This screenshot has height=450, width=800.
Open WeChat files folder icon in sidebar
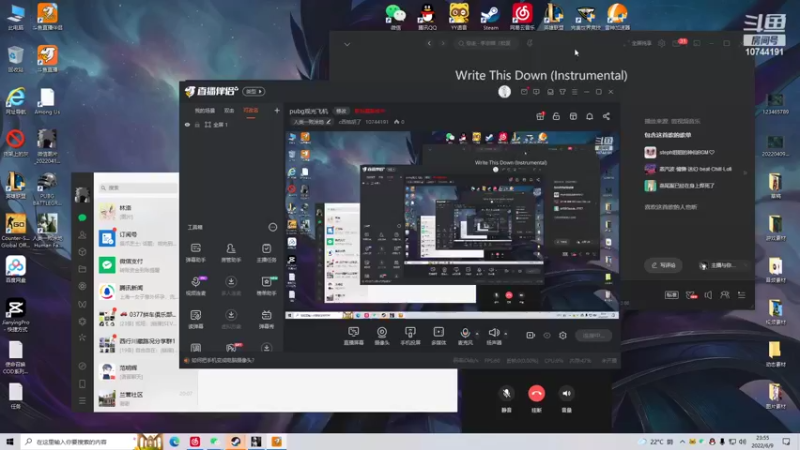82,269
